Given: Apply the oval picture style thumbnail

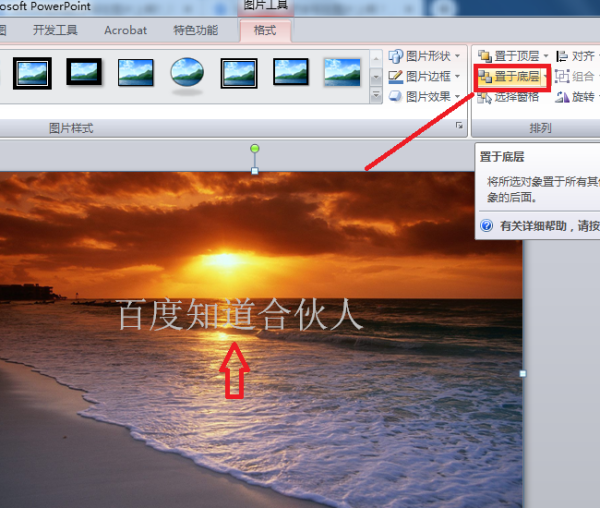Looking at the screenshot, I should [187, 73].
